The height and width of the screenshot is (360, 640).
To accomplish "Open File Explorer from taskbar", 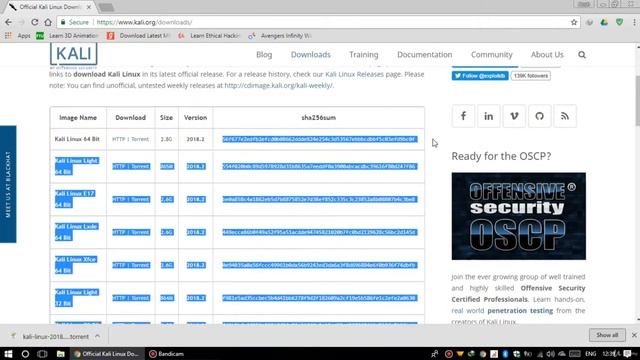I will (60, 354).
